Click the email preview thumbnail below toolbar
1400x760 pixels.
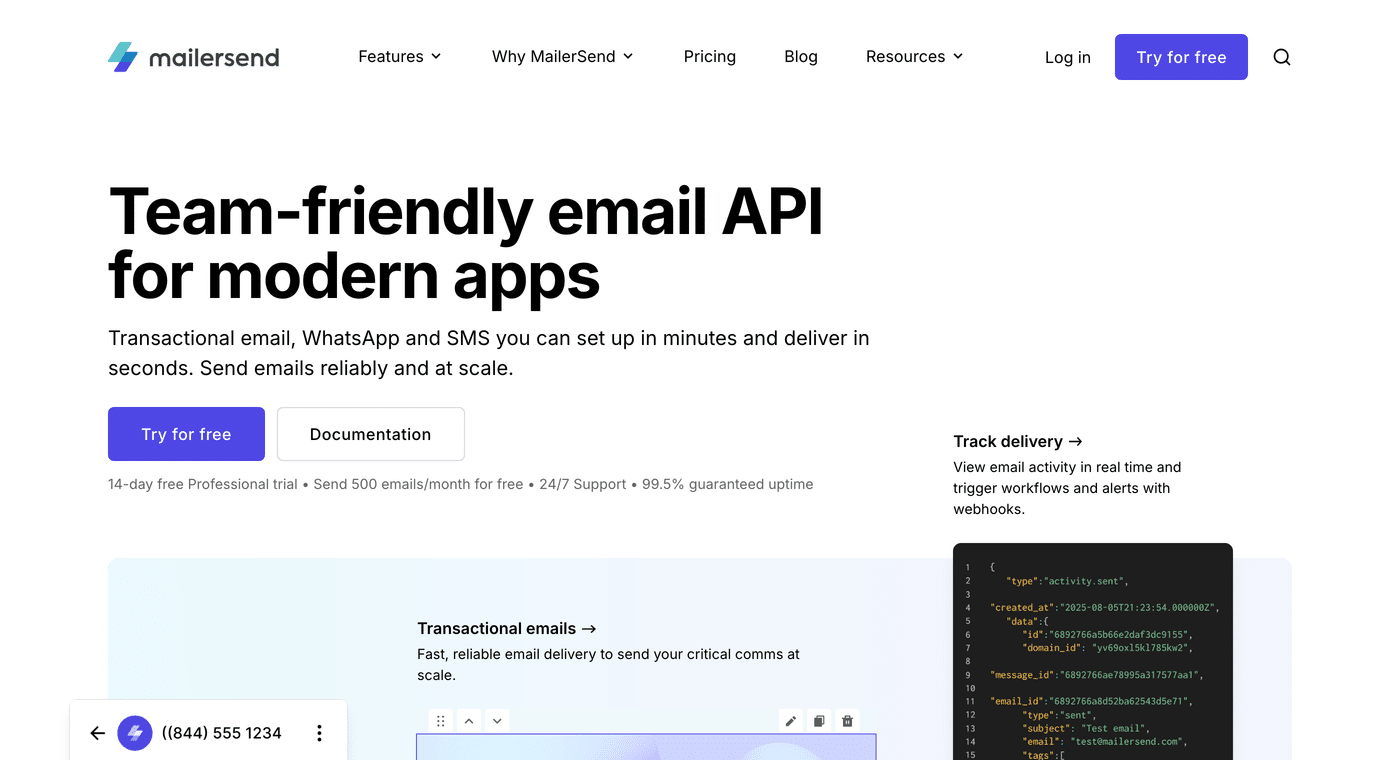pos(646,747)
